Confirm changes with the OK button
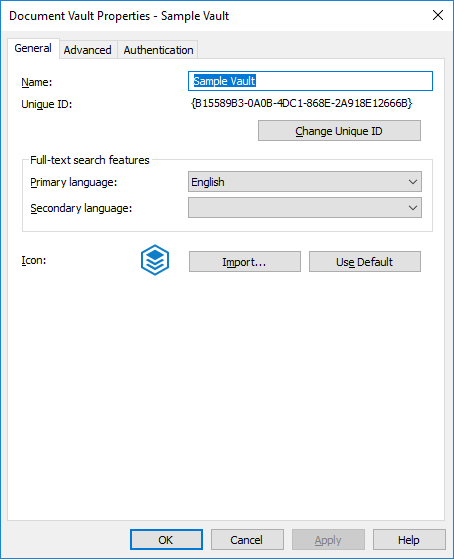Viewport: 454px width, 559px height. point(166,539)
